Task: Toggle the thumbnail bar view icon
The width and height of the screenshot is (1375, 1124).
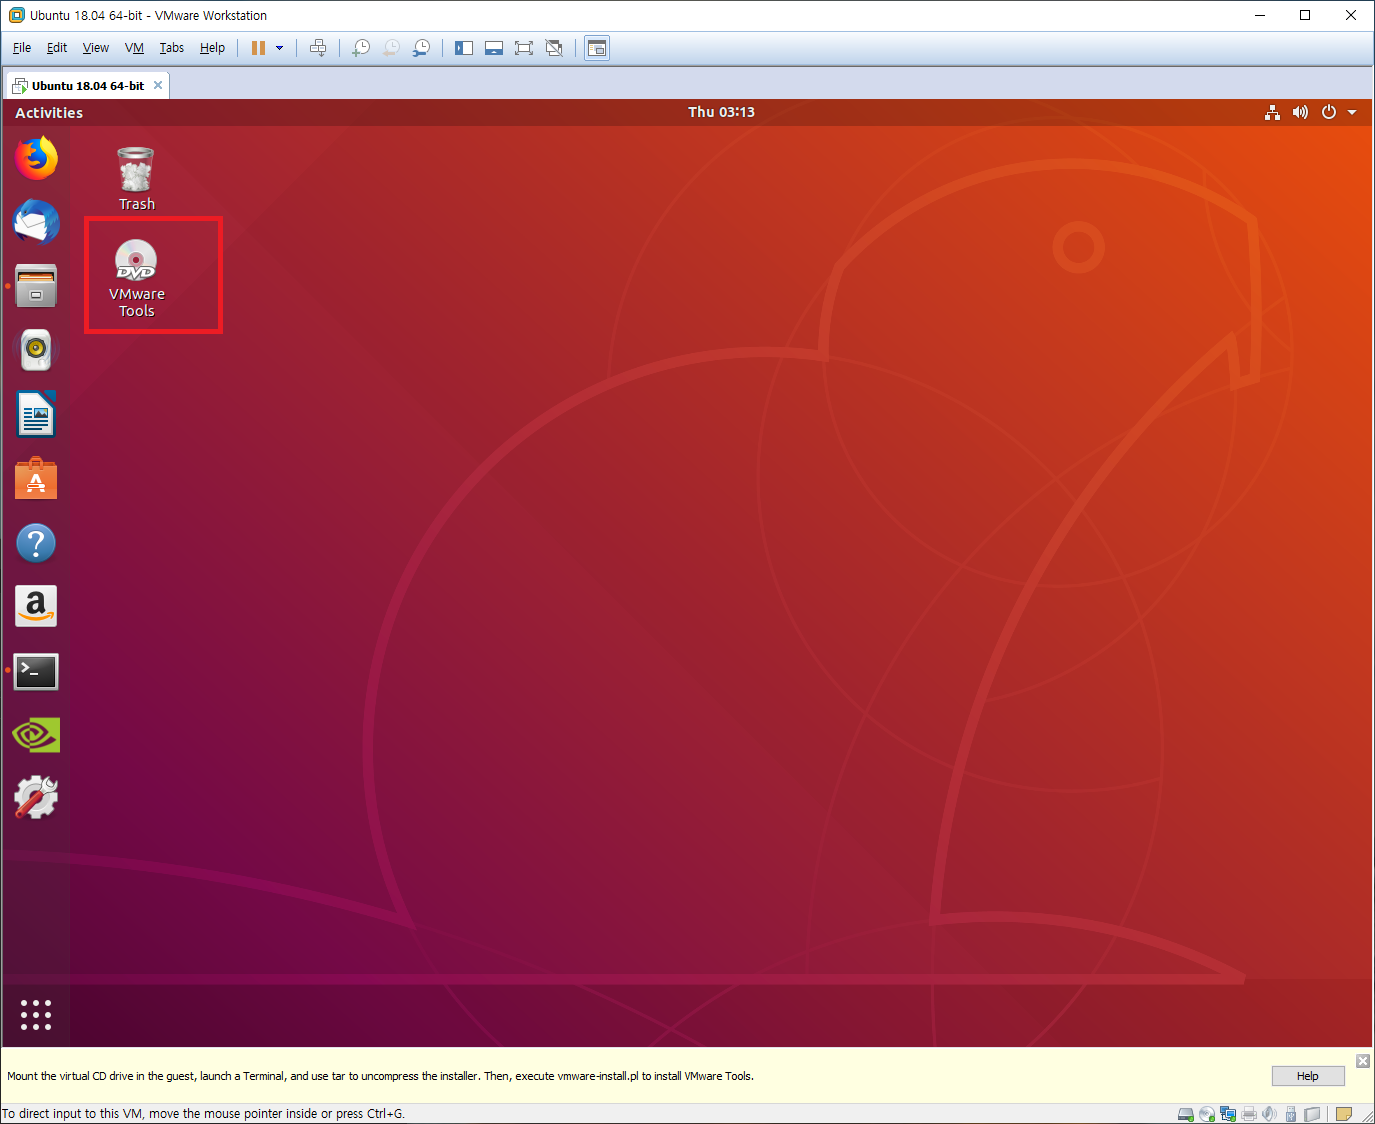Action: pos(494,48)
